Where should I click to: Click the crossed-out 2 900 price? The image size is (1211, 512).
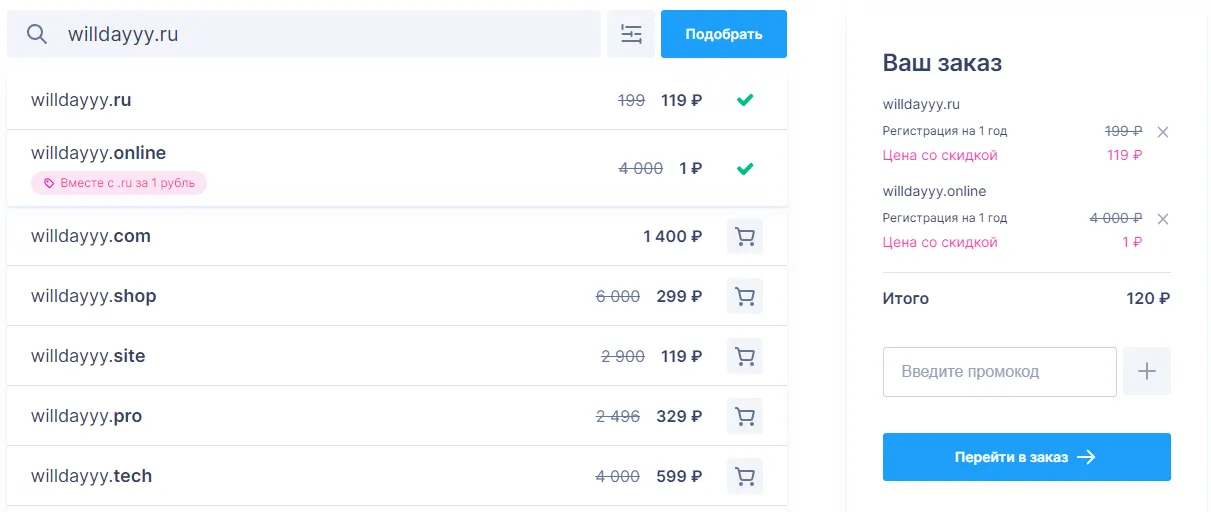click(623, 357)
